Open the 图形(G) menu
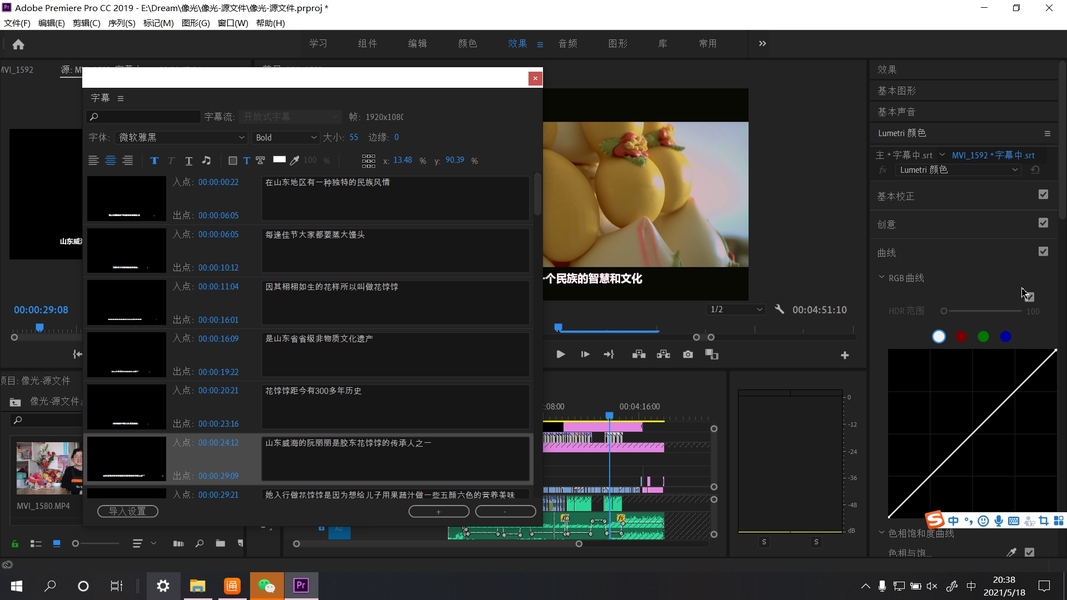Viewport: 1067px width, 600px height. pos(195,23)
